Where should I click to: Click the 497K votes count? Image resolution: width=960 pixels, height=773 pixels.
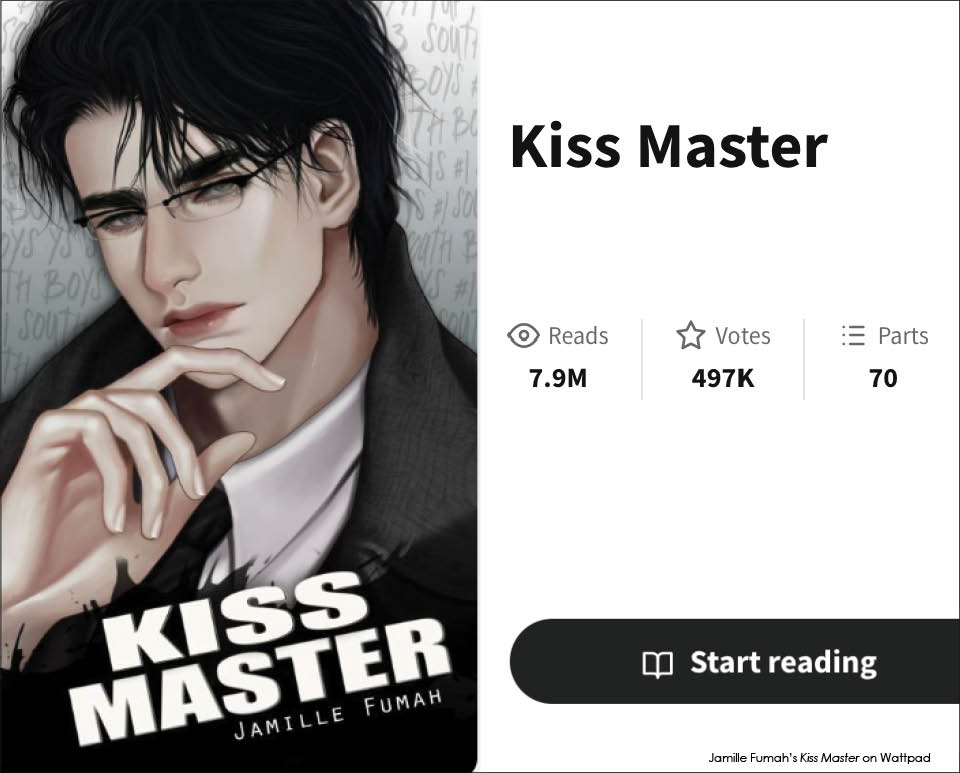(722, 378)
